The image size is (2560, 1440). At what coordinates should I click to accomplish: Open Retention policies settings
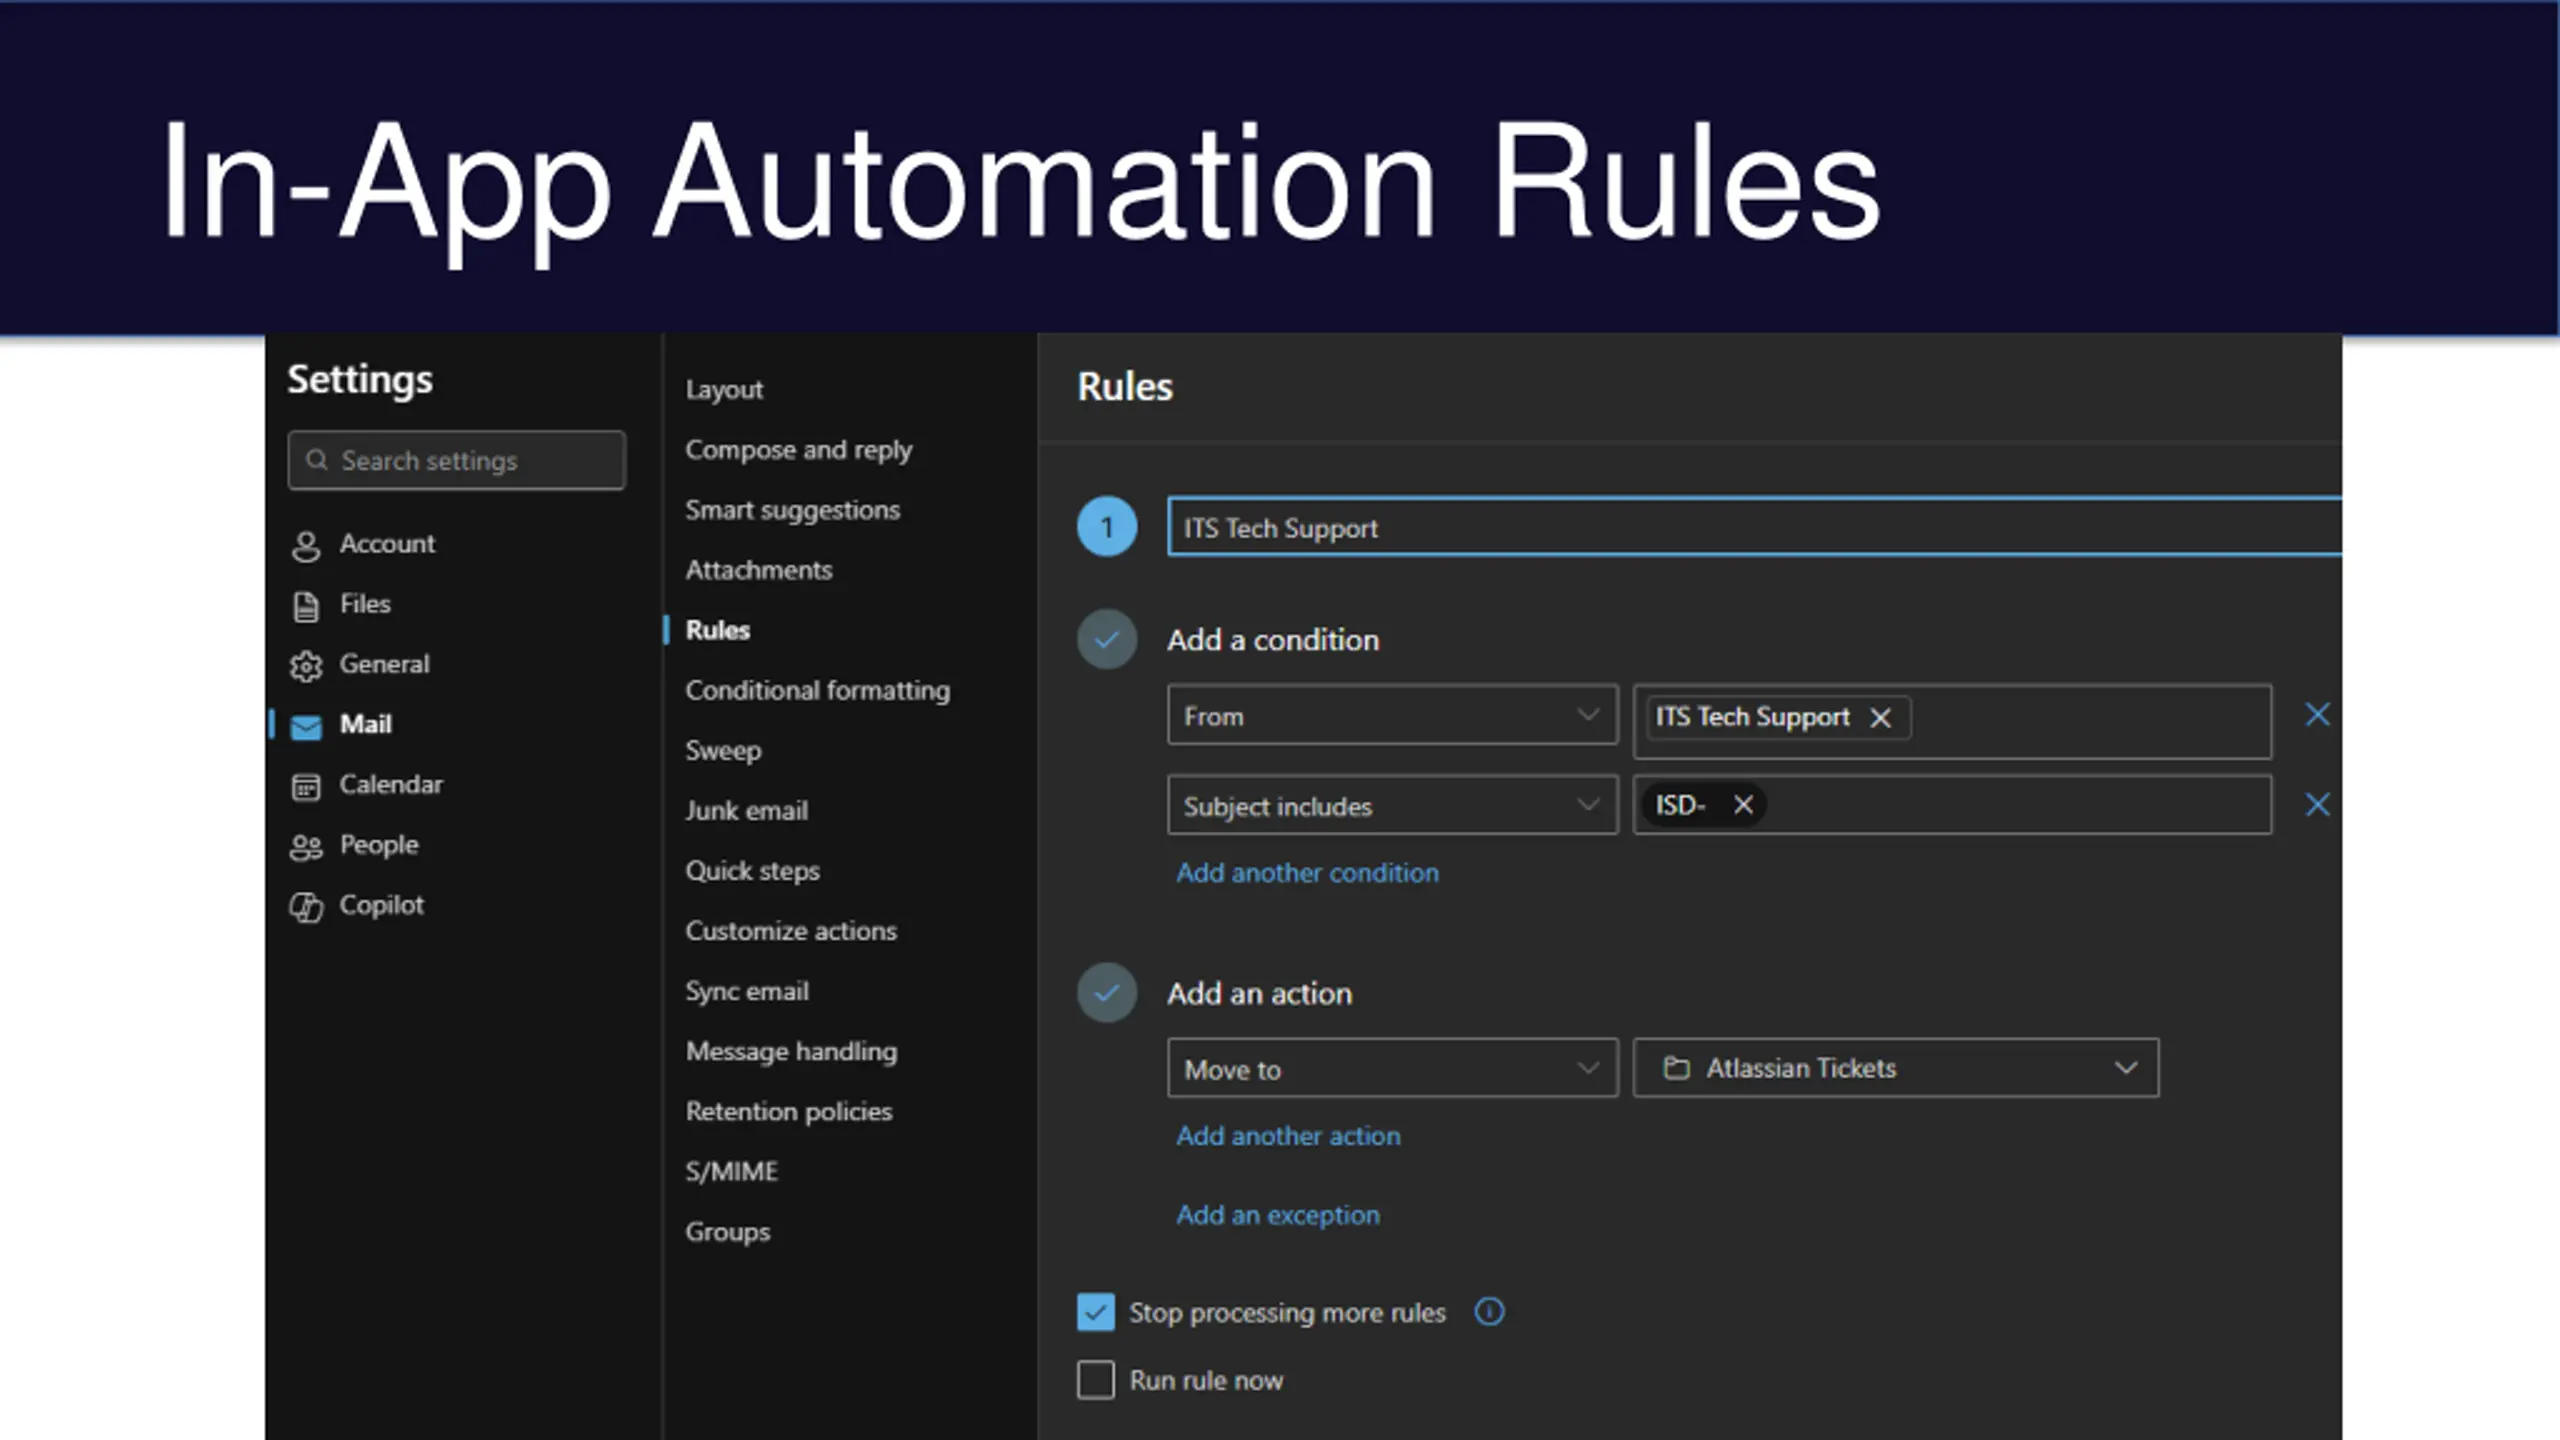789,1111
